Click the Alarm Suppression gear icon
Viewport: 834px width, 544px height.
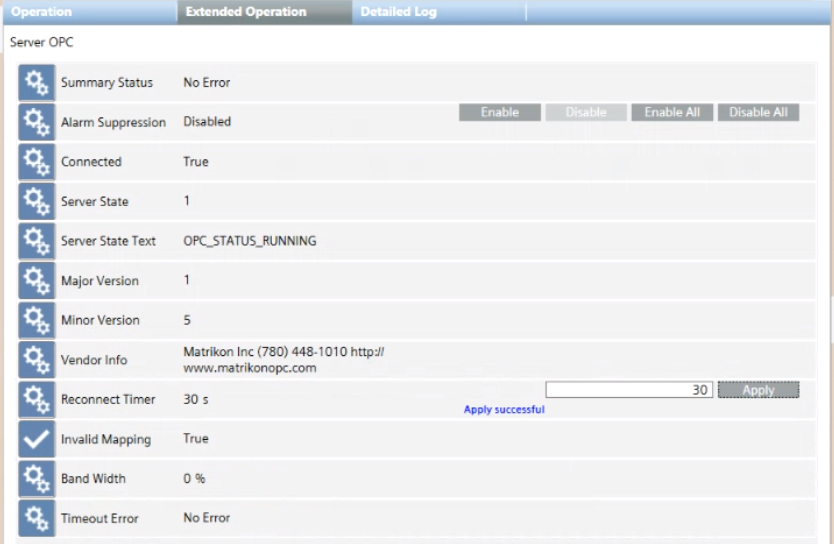tap(37, 122)
